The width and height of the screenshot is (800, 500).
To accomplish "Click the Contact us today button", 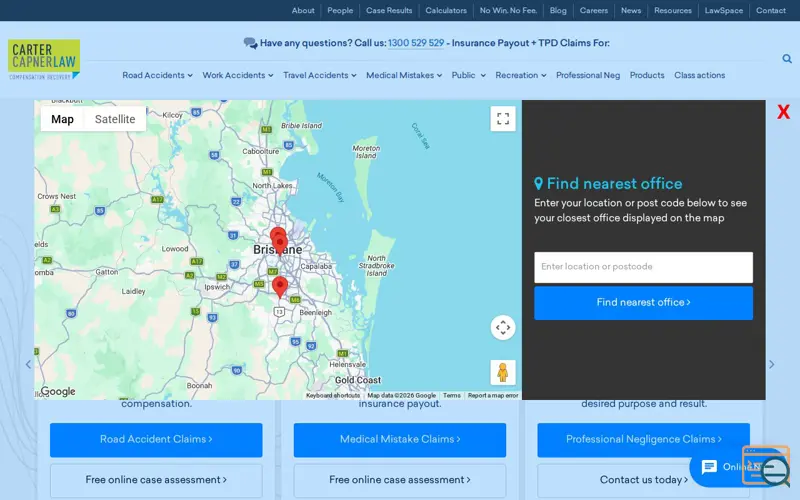I will coord(643,480).
